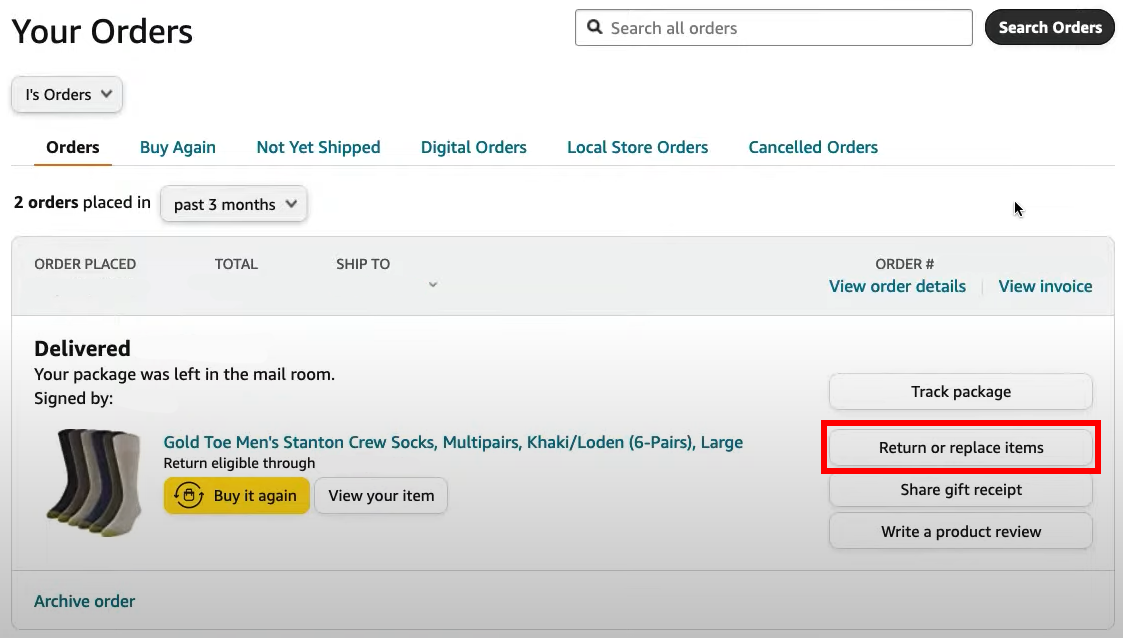Expand the Ship To column chevron
The height and width of the screenshot is (638, 1123).
pos(432,284)
